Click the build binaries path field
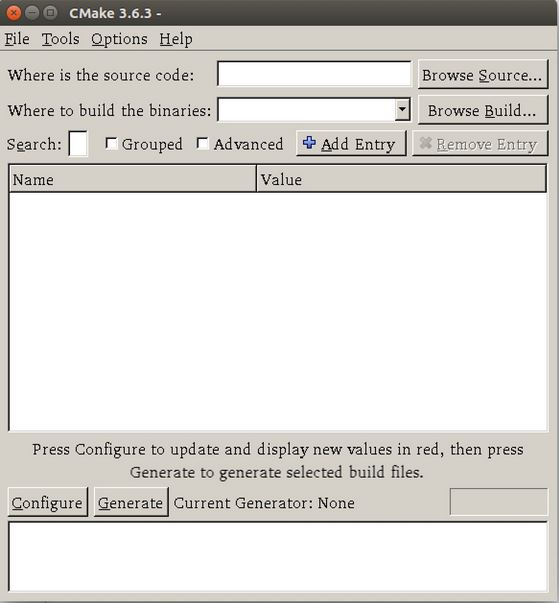The width and height of the screenshot is (559, 603). (x=306, y=110)
